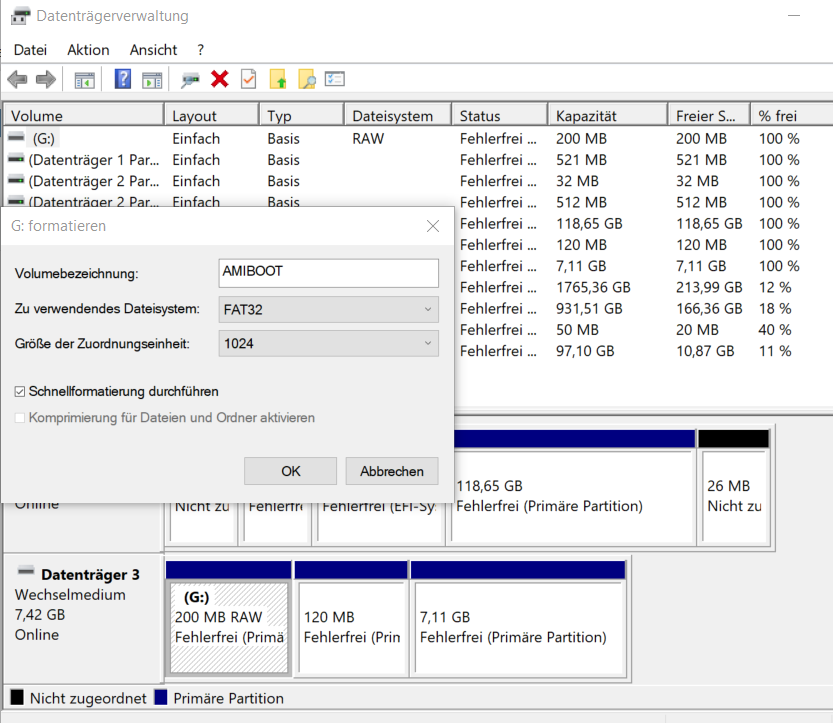Click the checklist settings icon in toolbar
Screen dimensions: 833x723
click(335, 80)
